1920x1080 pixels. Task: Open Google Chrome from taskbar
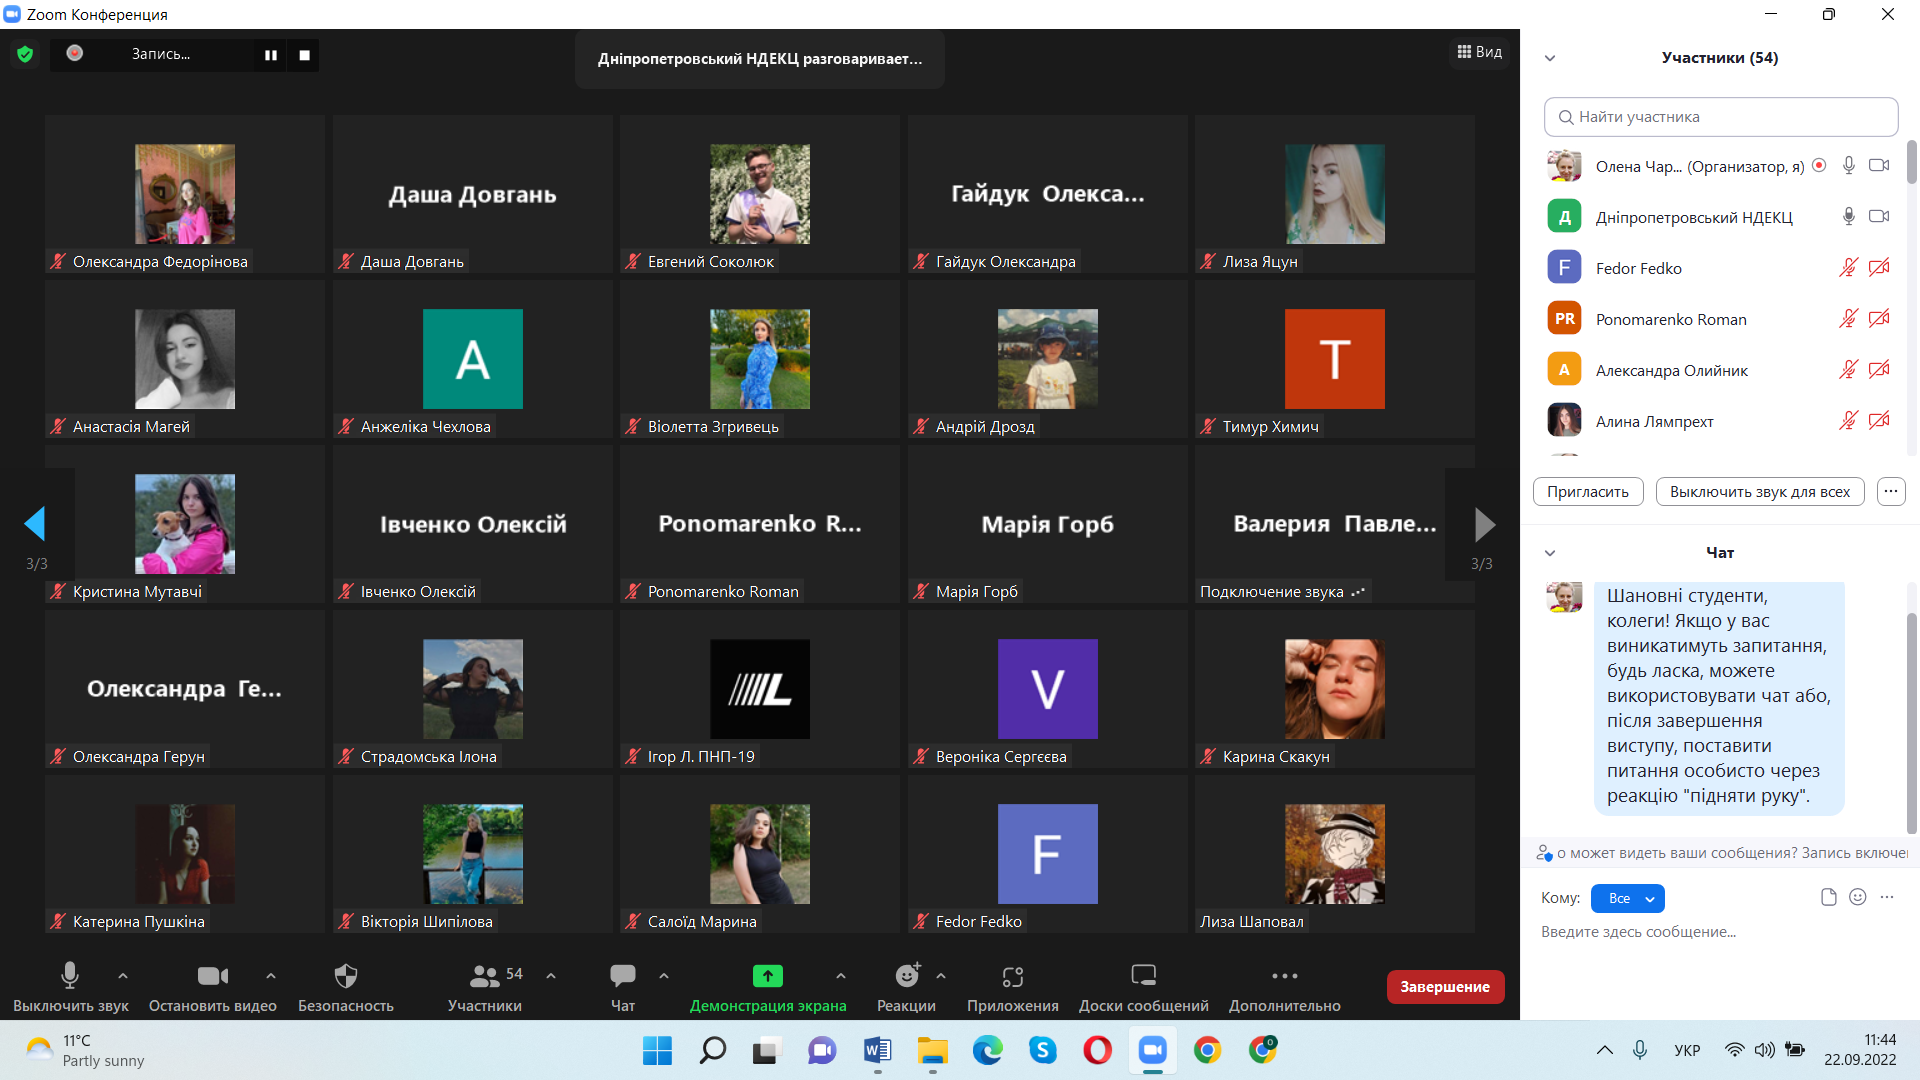(x=1208, y=1050)
